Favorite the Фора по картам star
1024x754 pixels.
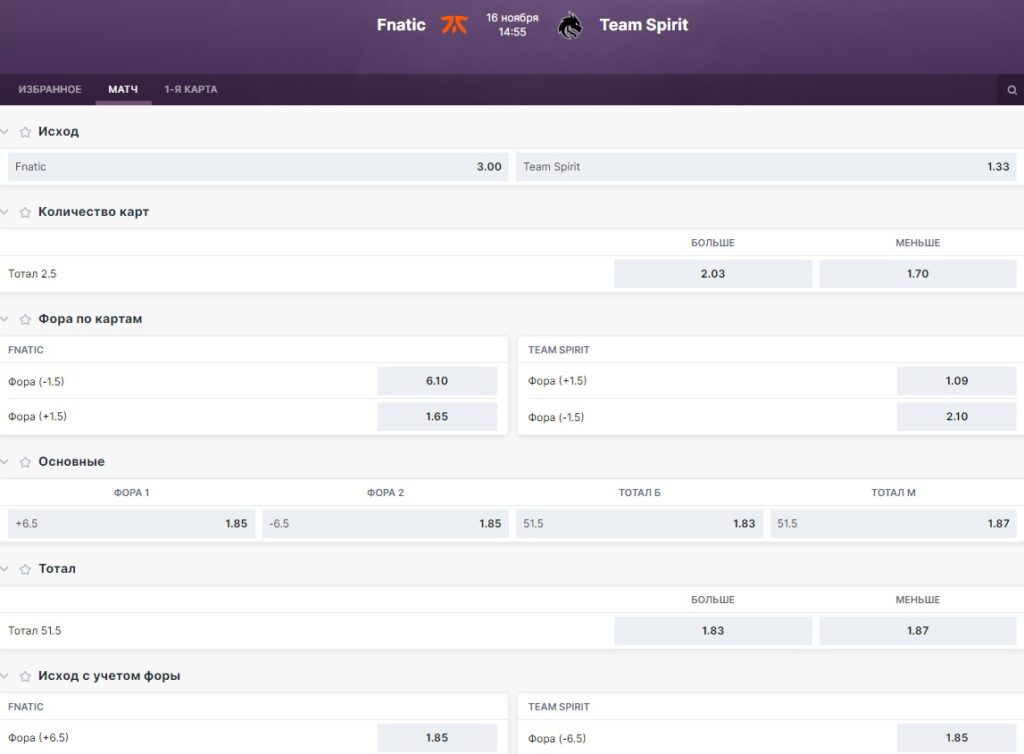pyautogui.click(x=25, y=319)
